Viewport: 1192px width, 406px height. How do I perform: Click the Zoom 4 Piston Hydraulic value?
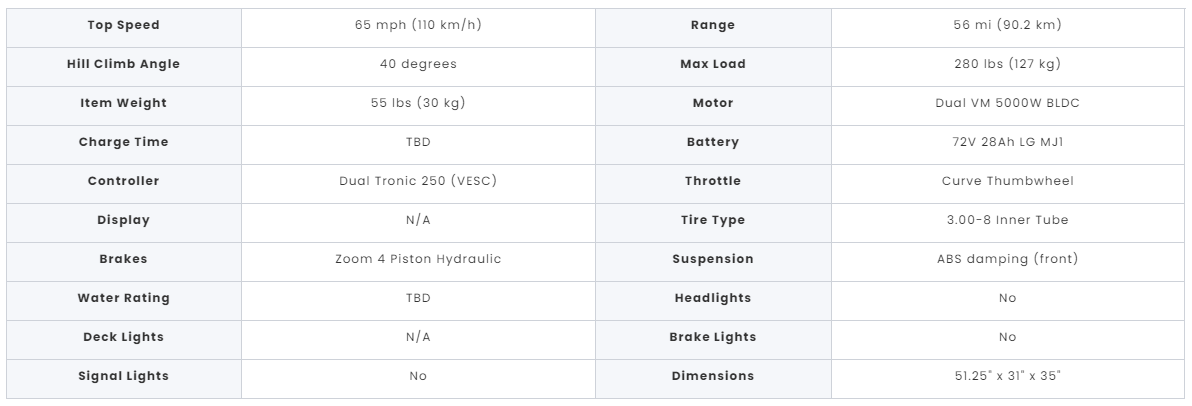[x=418, y=259]
